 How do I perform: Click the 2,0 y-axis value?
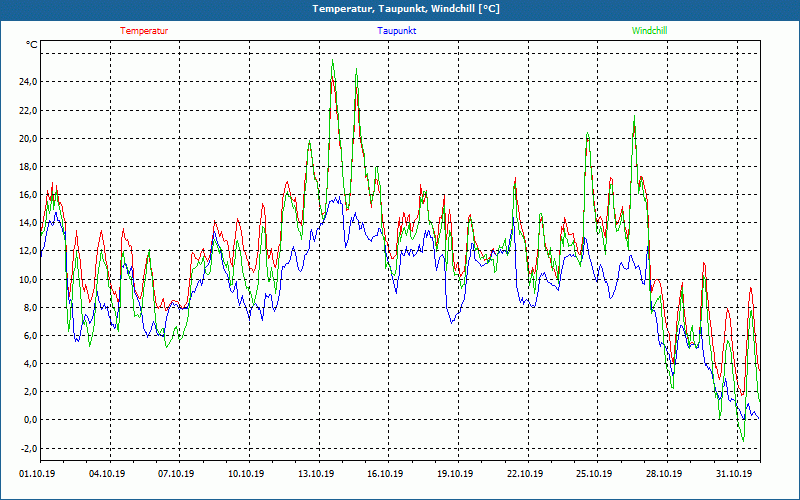point(30,391)
